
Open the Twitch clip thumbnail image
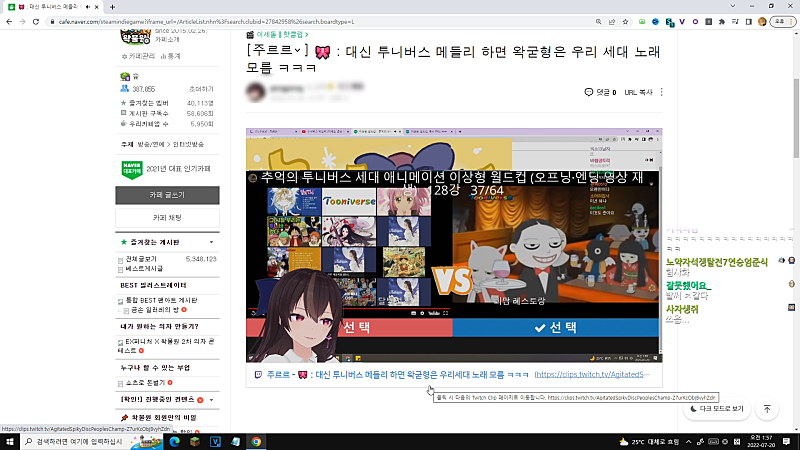454,245
